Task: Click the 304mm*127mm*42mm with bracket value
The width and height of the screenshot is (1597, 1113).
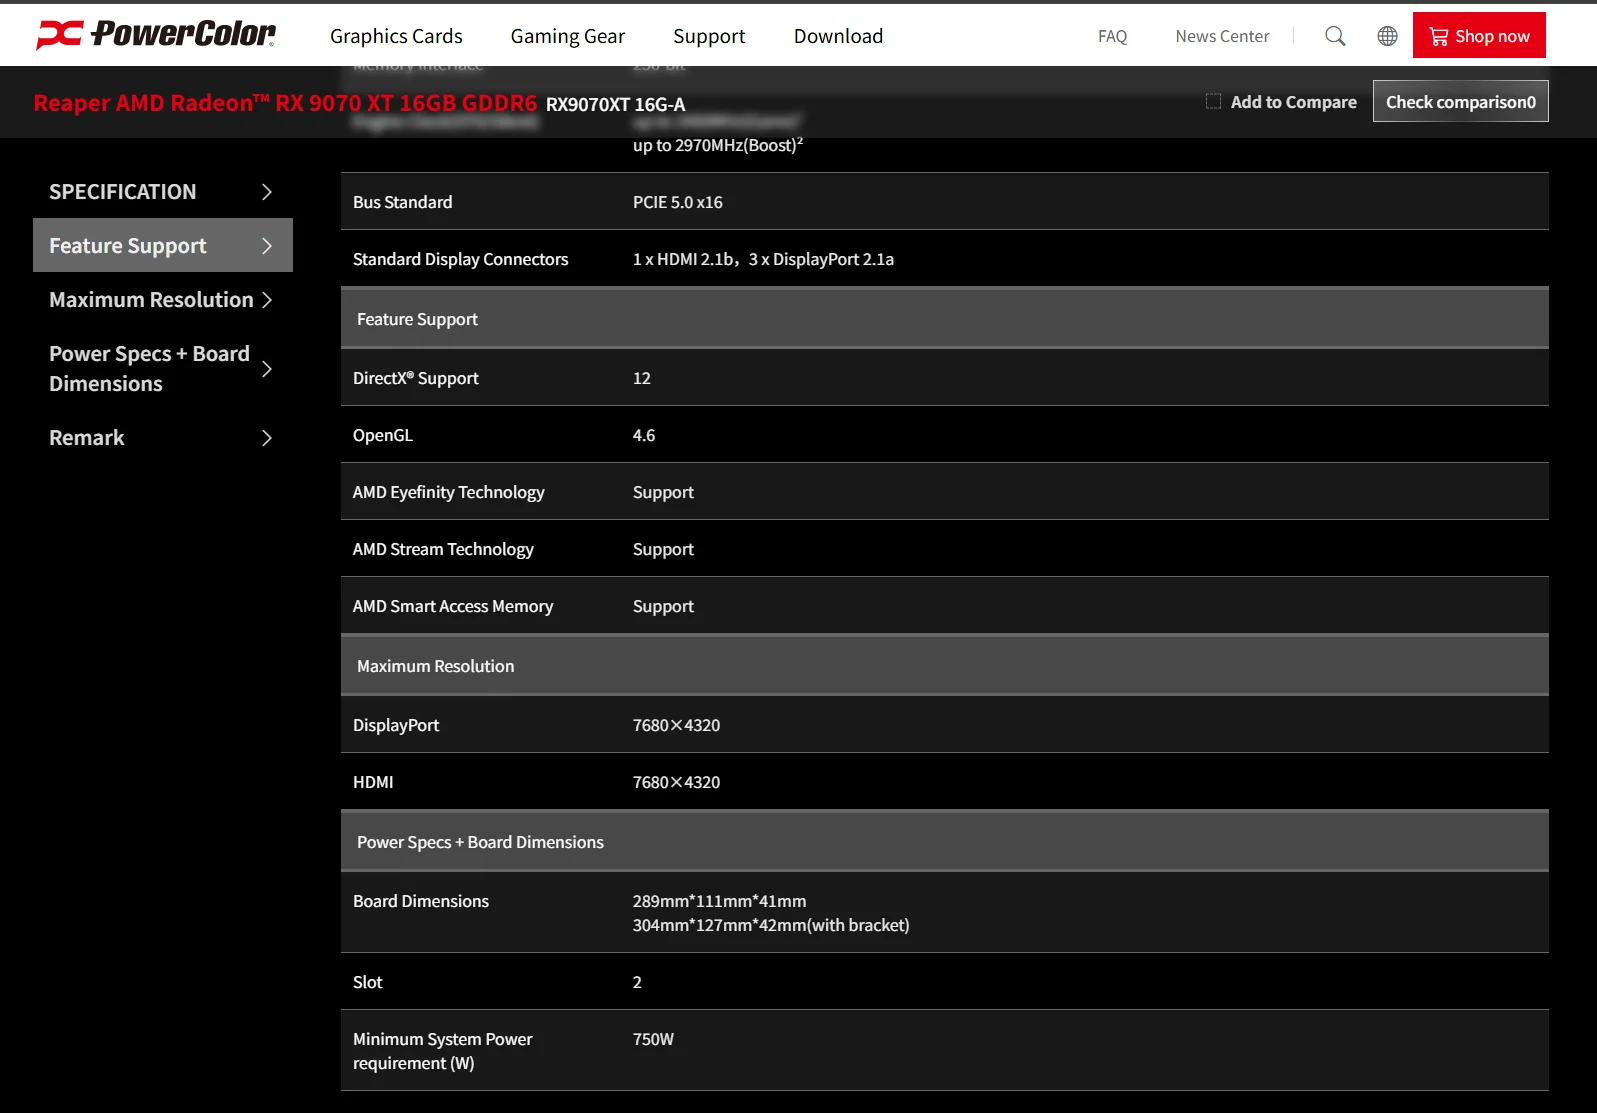Action: 771,925
